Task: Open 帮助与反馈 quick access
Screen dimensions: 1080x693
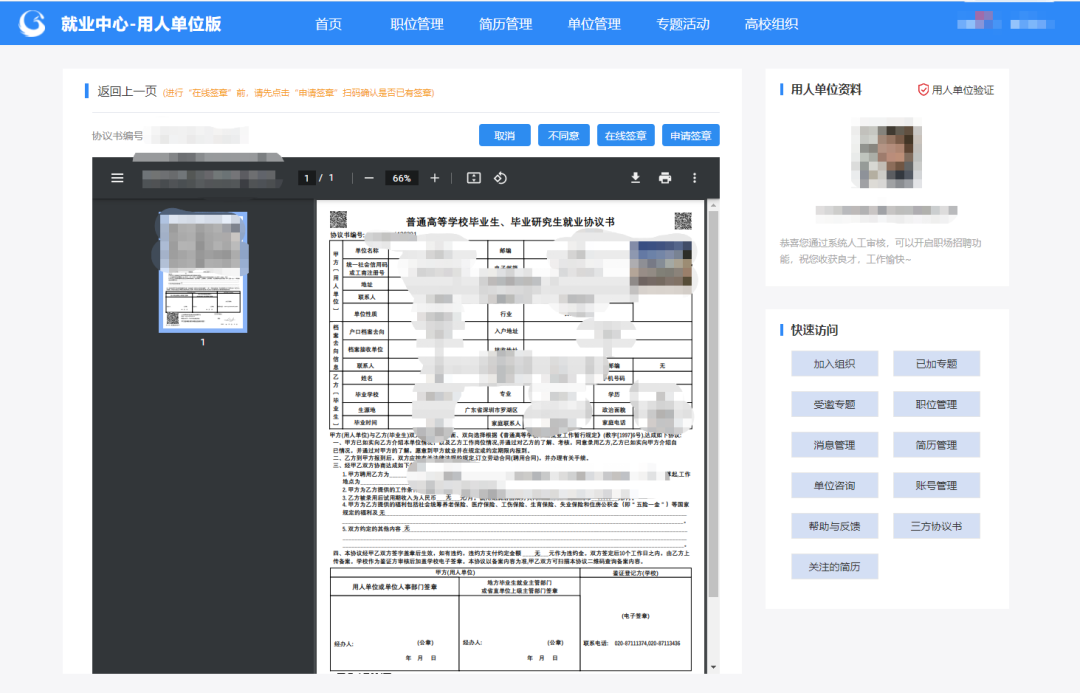Action: (x=834, y=526)
